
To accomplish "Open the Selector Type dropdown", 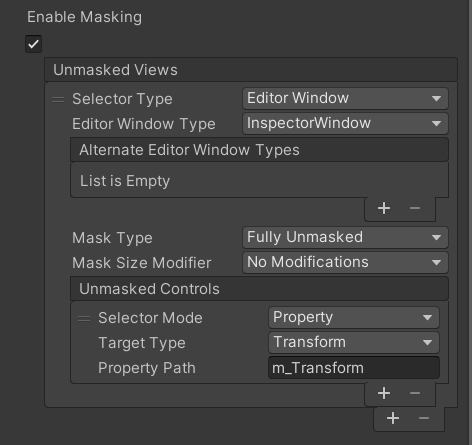I will click(x=345, y=98).
